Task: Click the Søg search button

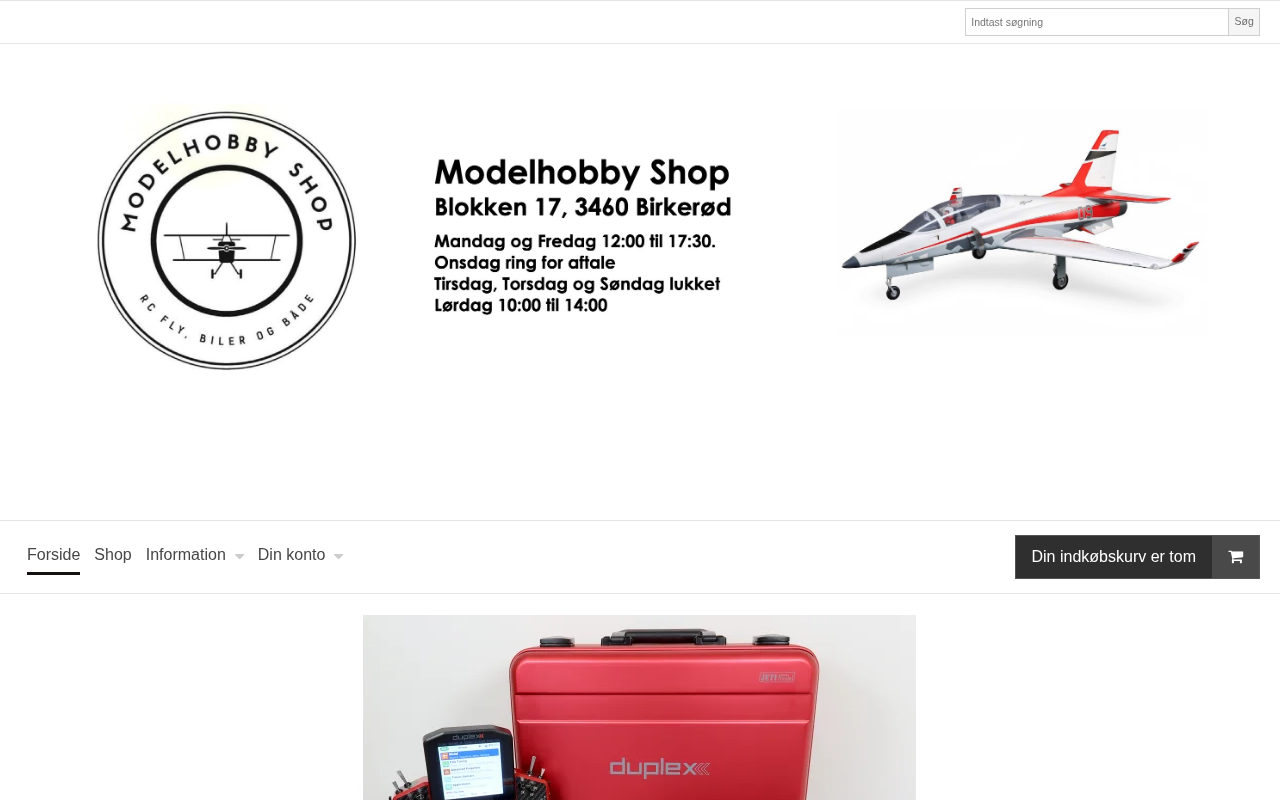Action: [x=1244, y=22]
